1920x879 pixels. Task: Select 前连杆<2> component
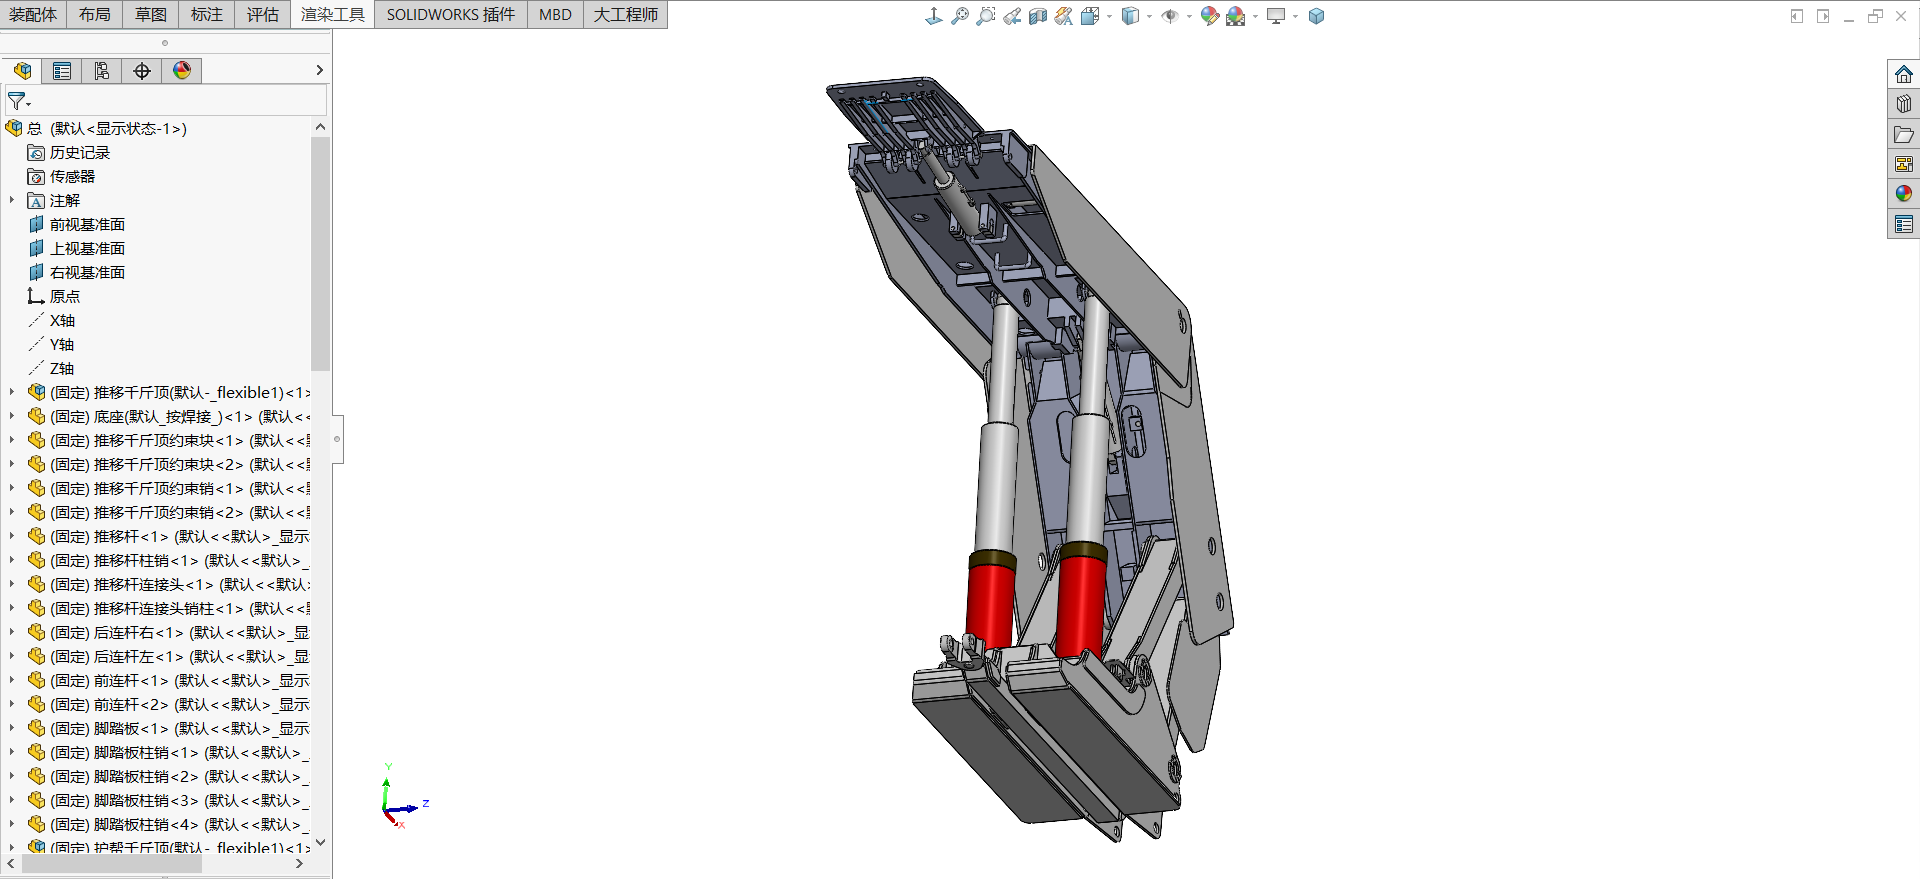[168, 704]
